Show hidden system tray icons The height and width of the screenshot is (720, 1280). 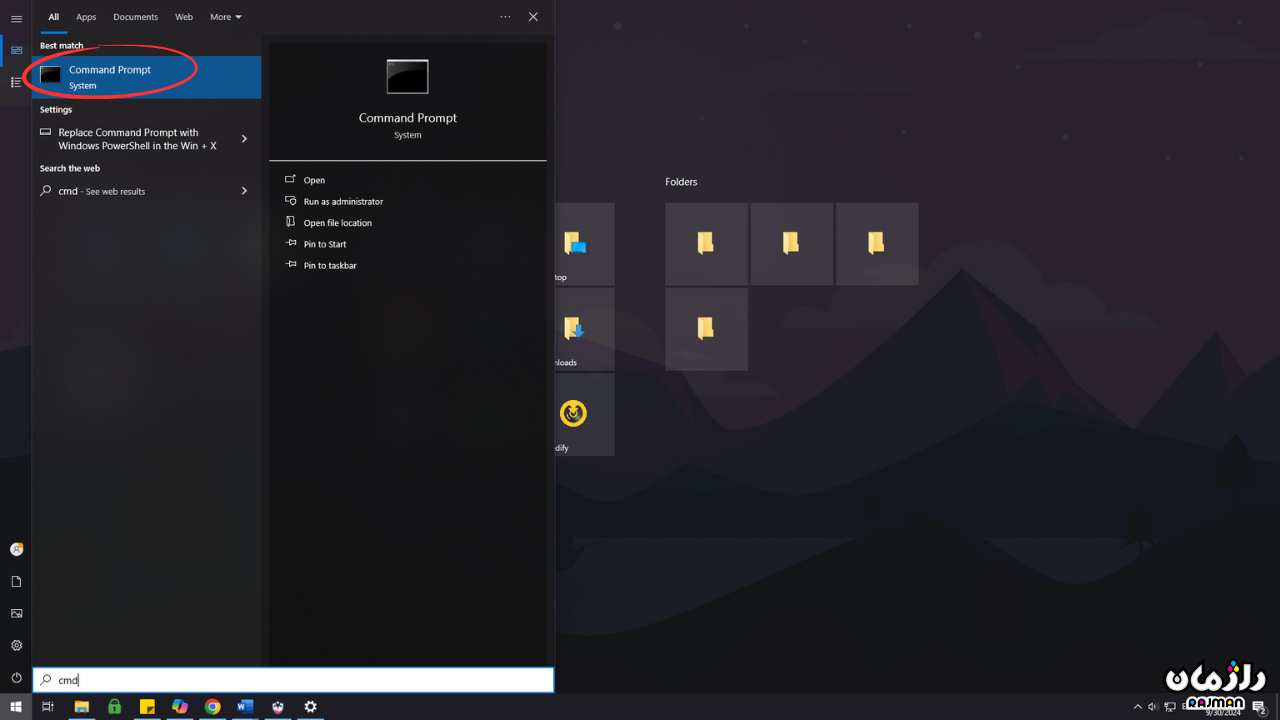tap(1137, 707)
